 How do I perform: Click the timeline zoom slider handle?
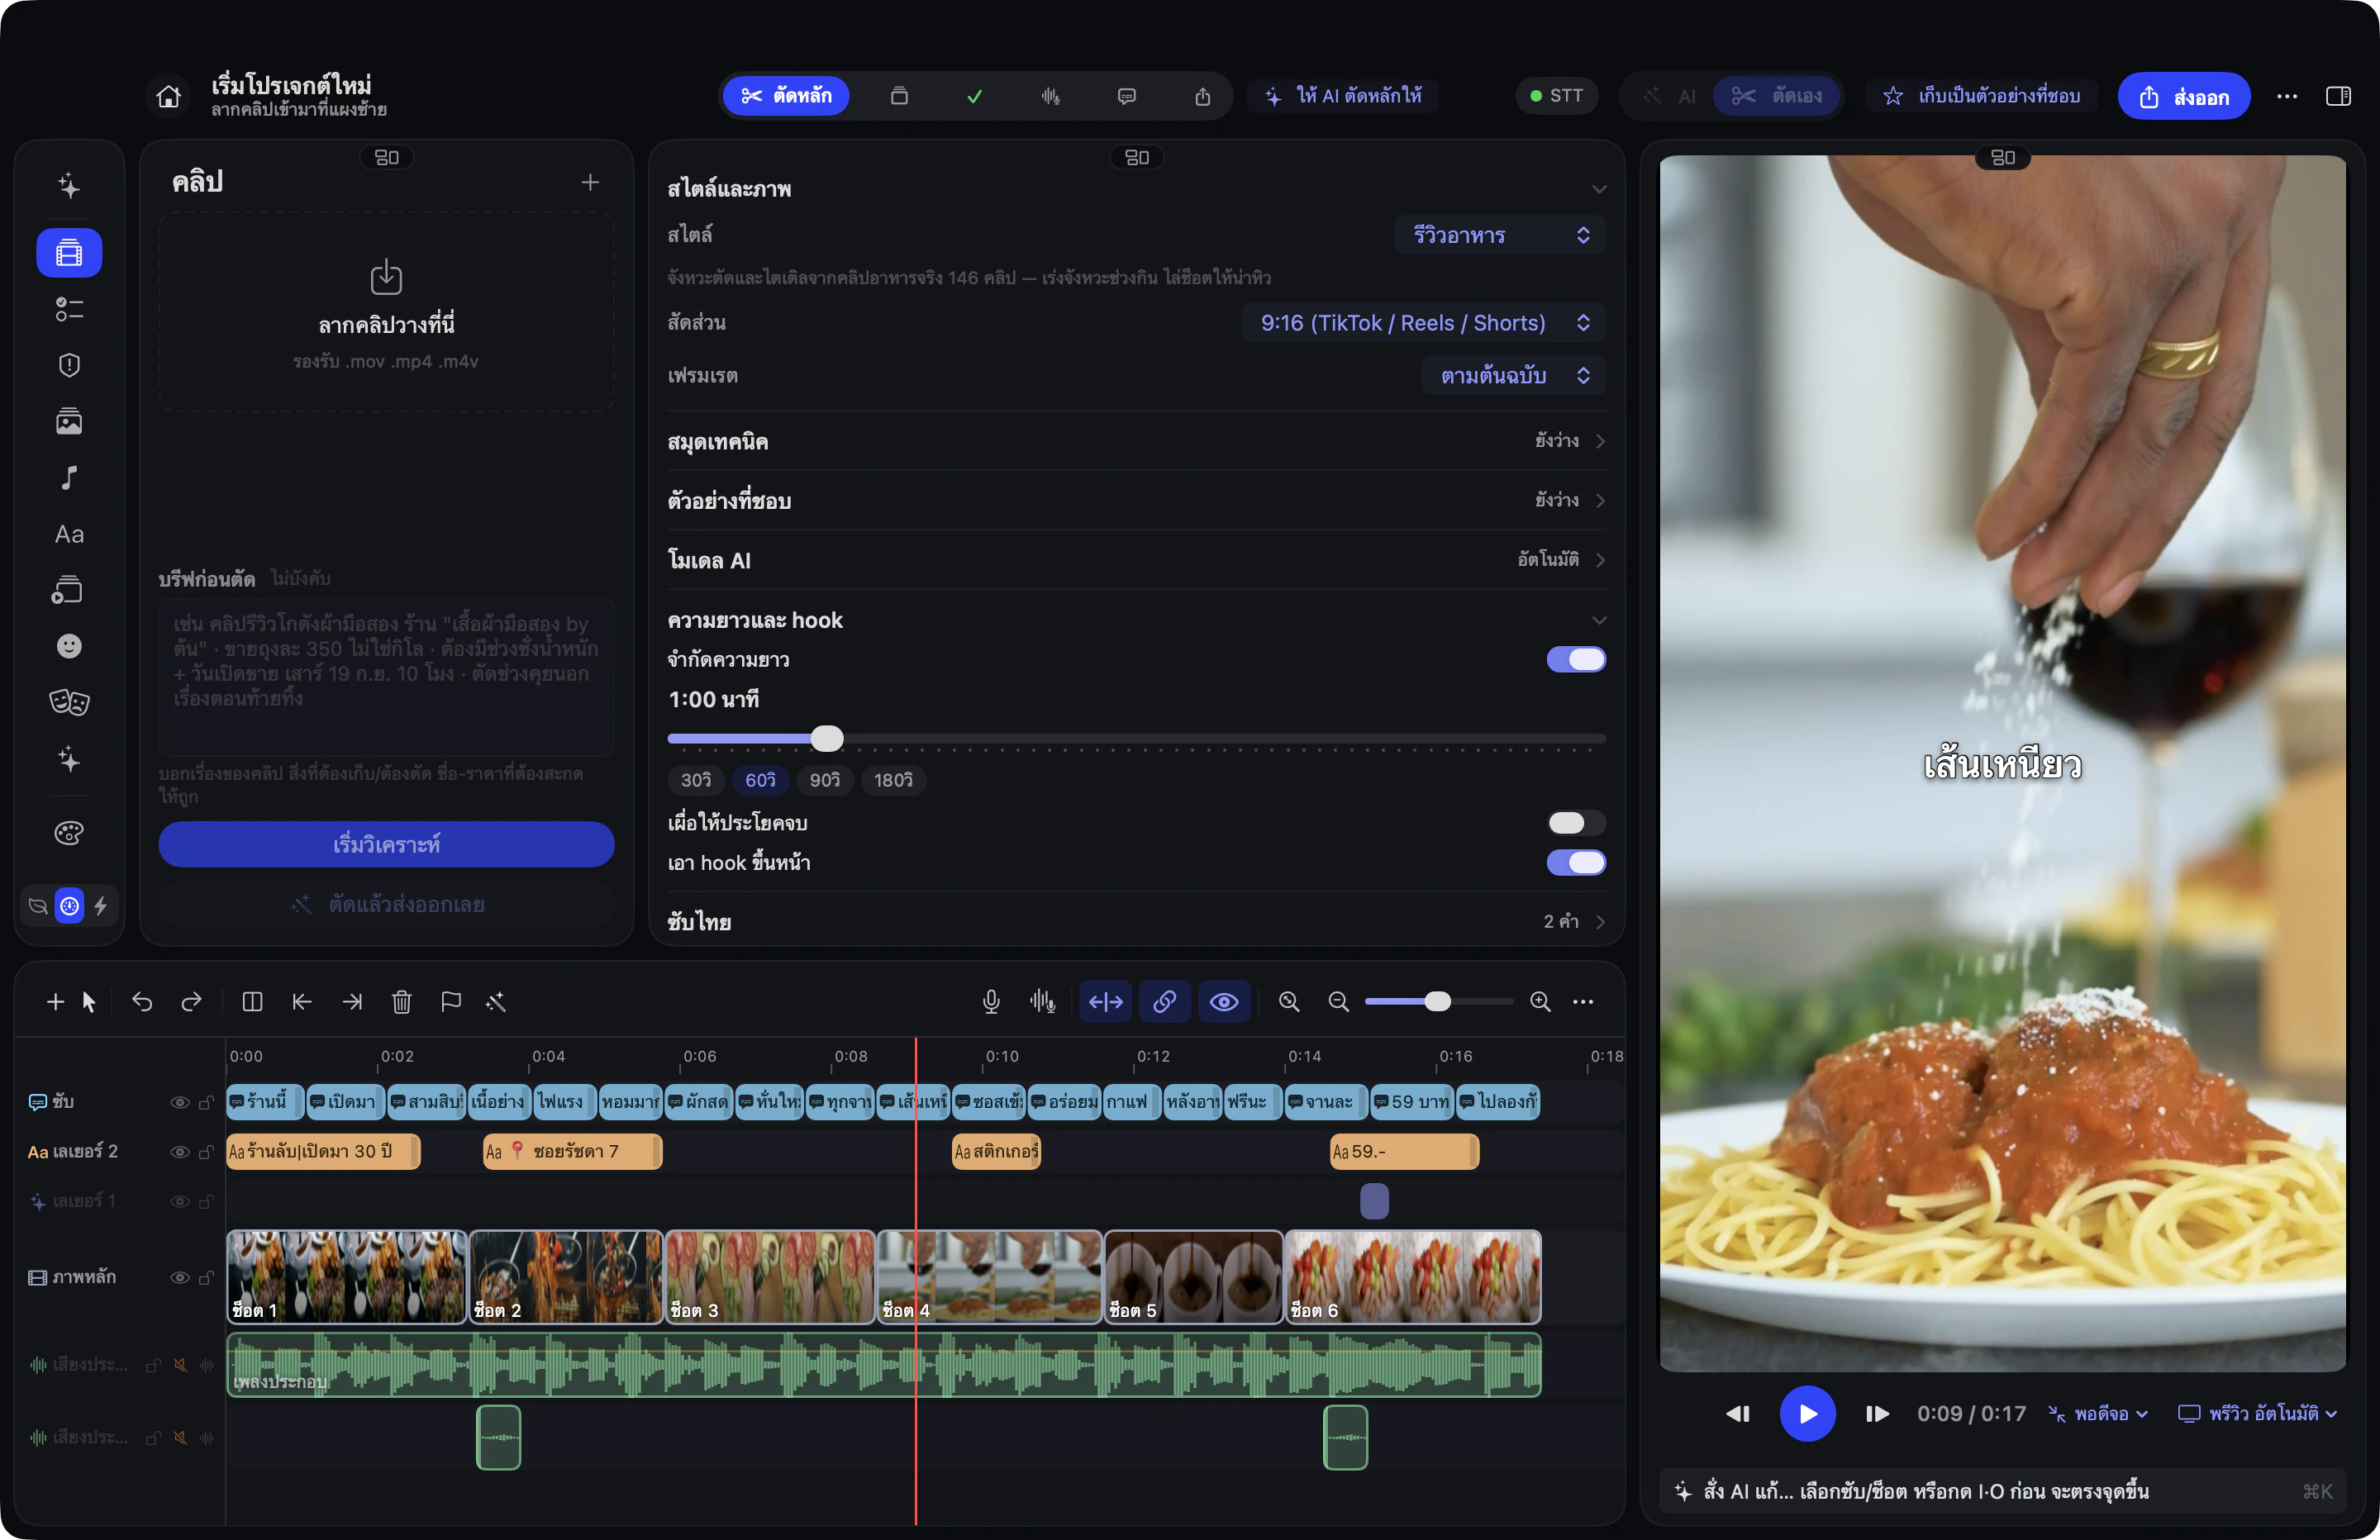click(x=1437, y=1001)
